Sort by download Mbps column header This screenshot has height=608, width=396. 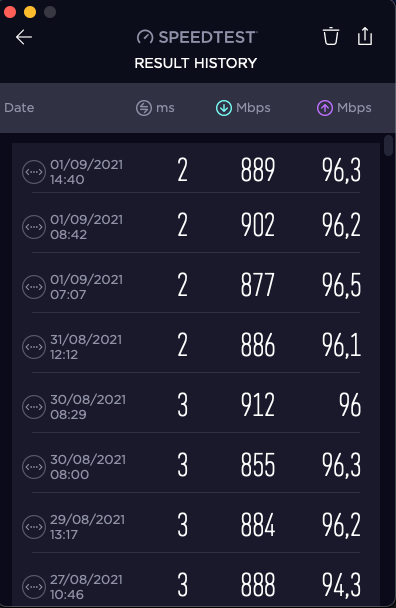click(243, 108)
